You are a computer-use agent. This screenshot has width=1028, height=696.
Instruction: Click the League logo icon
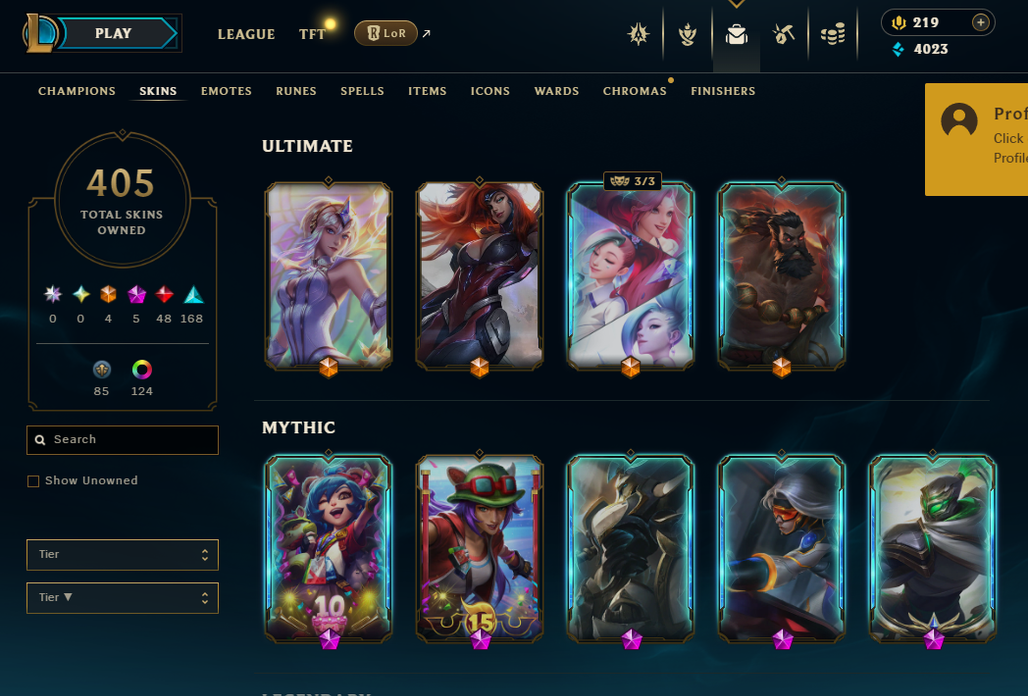[41, 33]
